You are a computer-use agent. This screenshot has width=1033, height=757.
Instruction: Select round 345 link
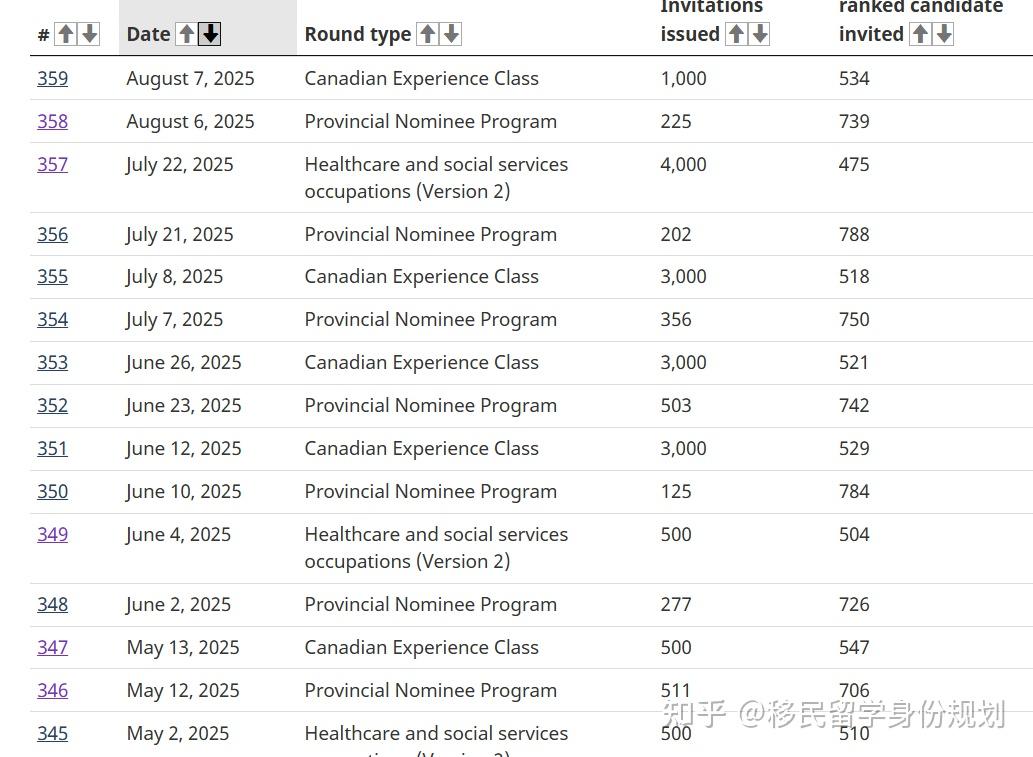click(x=52, y=733)
